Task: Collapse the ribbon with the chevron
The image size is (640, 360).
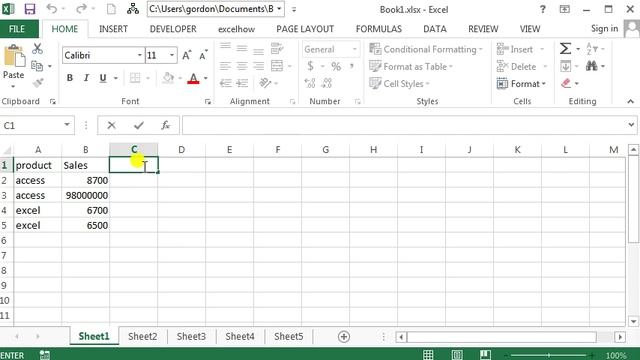Action: coord(631,101)
